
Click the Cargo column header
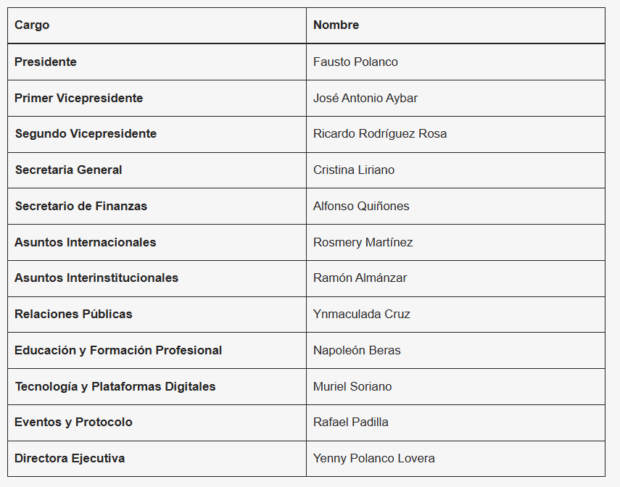pyautogui.click(x=32, y=25)
